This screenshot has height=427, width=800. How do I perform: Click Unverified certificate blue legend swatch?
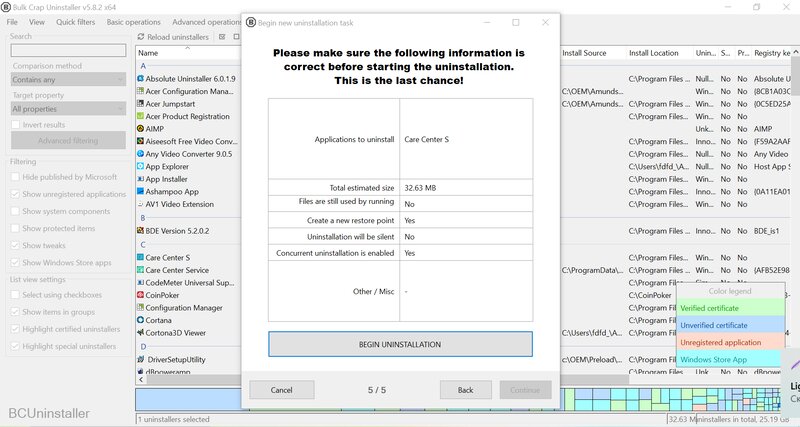pyautogui.click(x=730, y=325)
